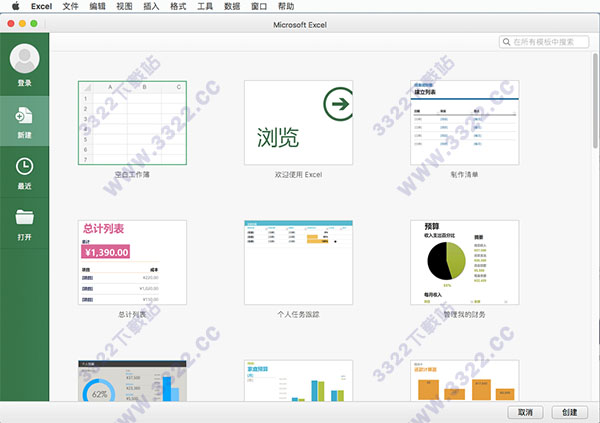
Task: Click the 取消 button
Action: pyautogui.click(x=525, y=412)
